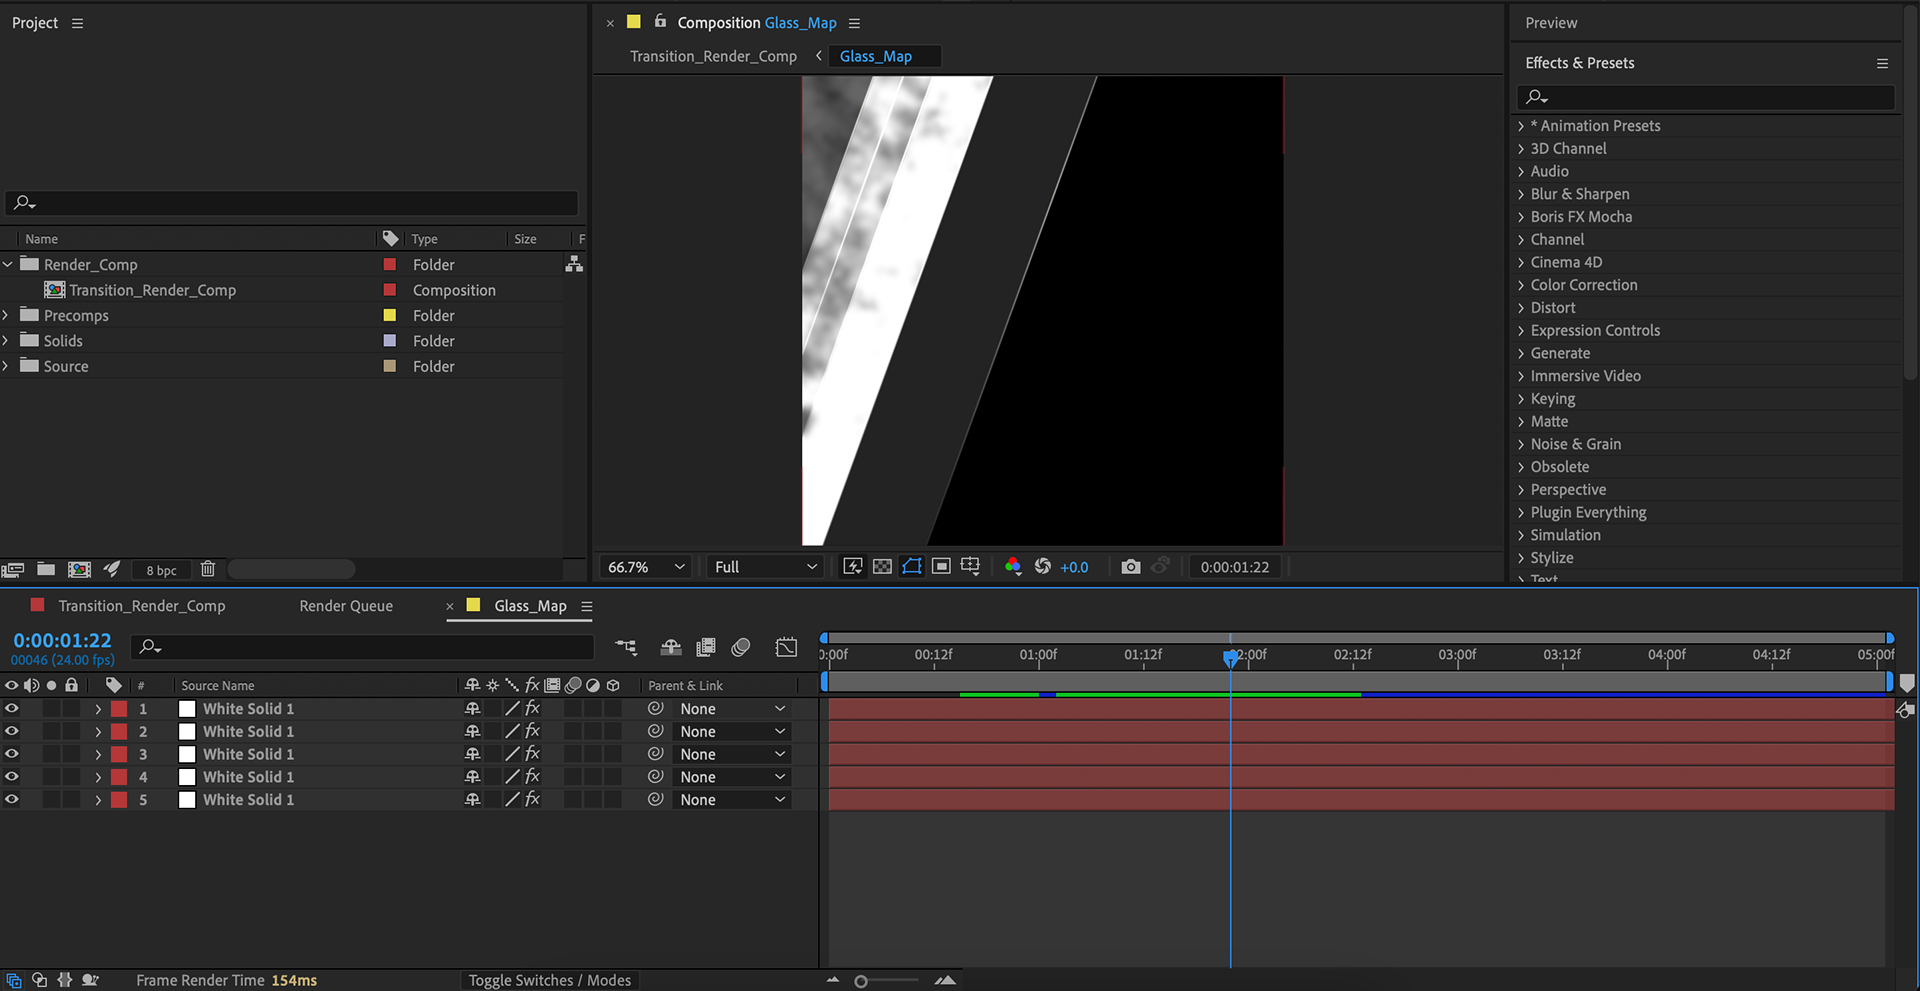Delete selected project item with trash icon

[208, 569]
